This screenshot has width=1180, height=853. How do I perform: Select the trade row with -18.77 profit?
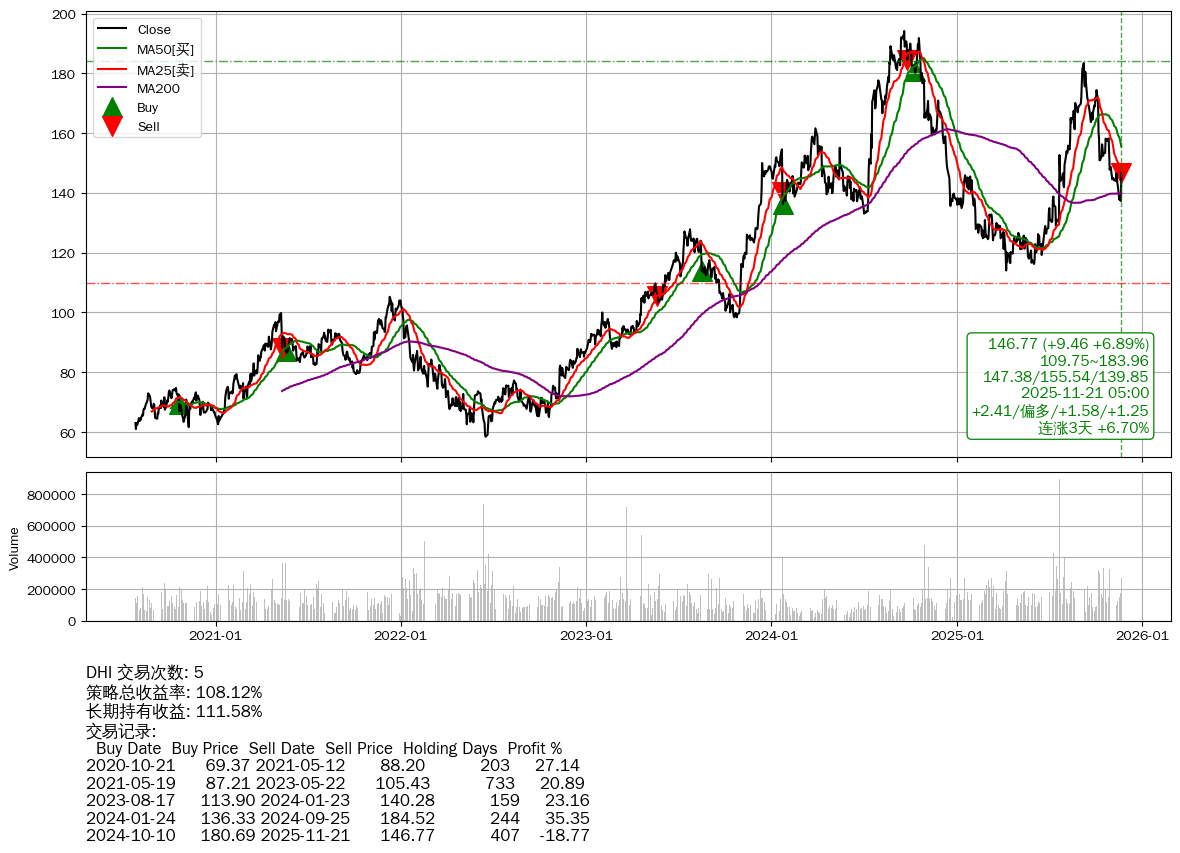pyautogui.click(x=337, y=835)
